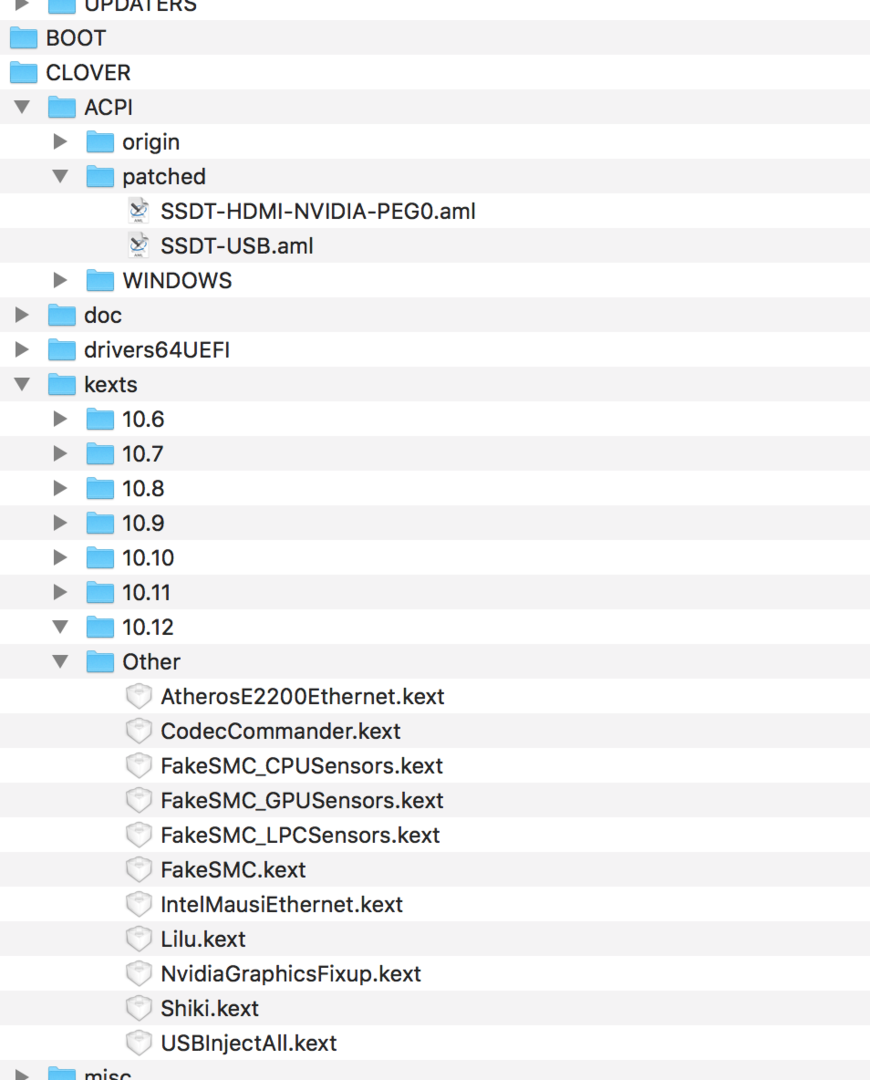
Task: Expand the 10.10 folder disclosure triangle
Action: pyautogui.click(x=61, y=557)
